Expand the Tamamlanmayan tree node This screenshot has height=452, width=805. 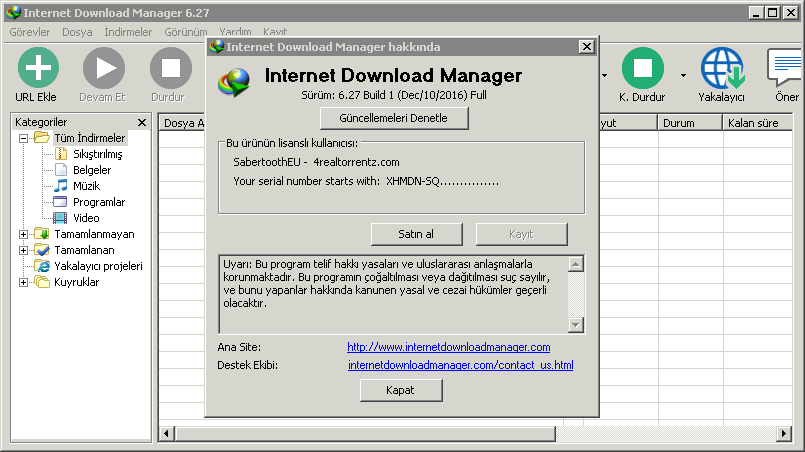(x=23, y=234)
